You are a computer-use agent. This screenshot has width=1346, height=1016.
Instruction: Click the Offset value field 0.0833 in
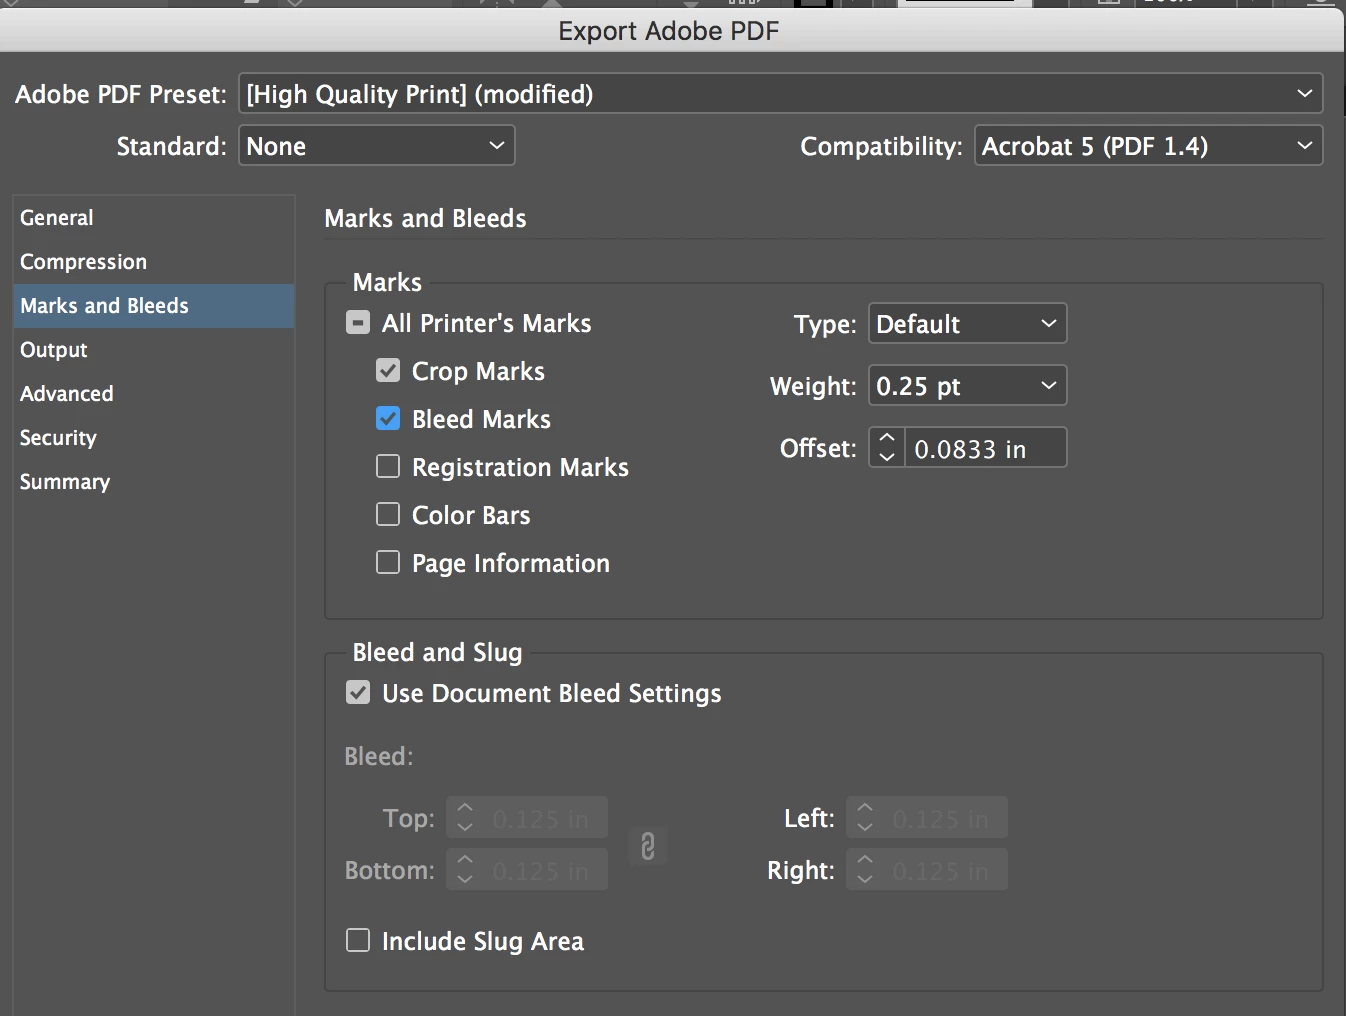click(x=985, y=447)
